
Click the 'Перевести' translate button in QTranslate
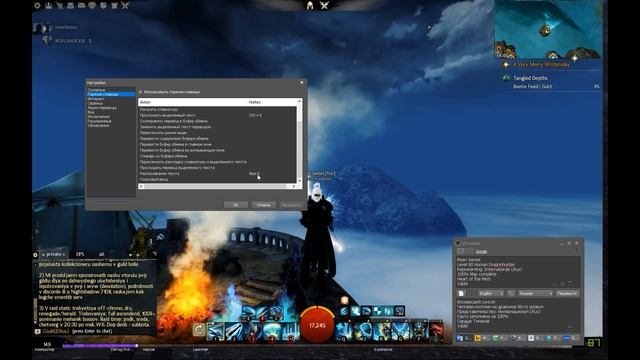[x=567, y=293]
